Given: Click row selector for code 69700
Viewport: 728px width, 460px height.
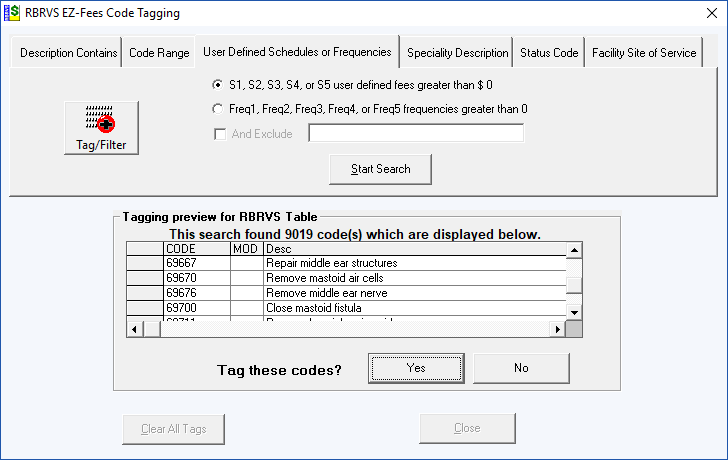Looking at the screenshot, I should [145, 308].
